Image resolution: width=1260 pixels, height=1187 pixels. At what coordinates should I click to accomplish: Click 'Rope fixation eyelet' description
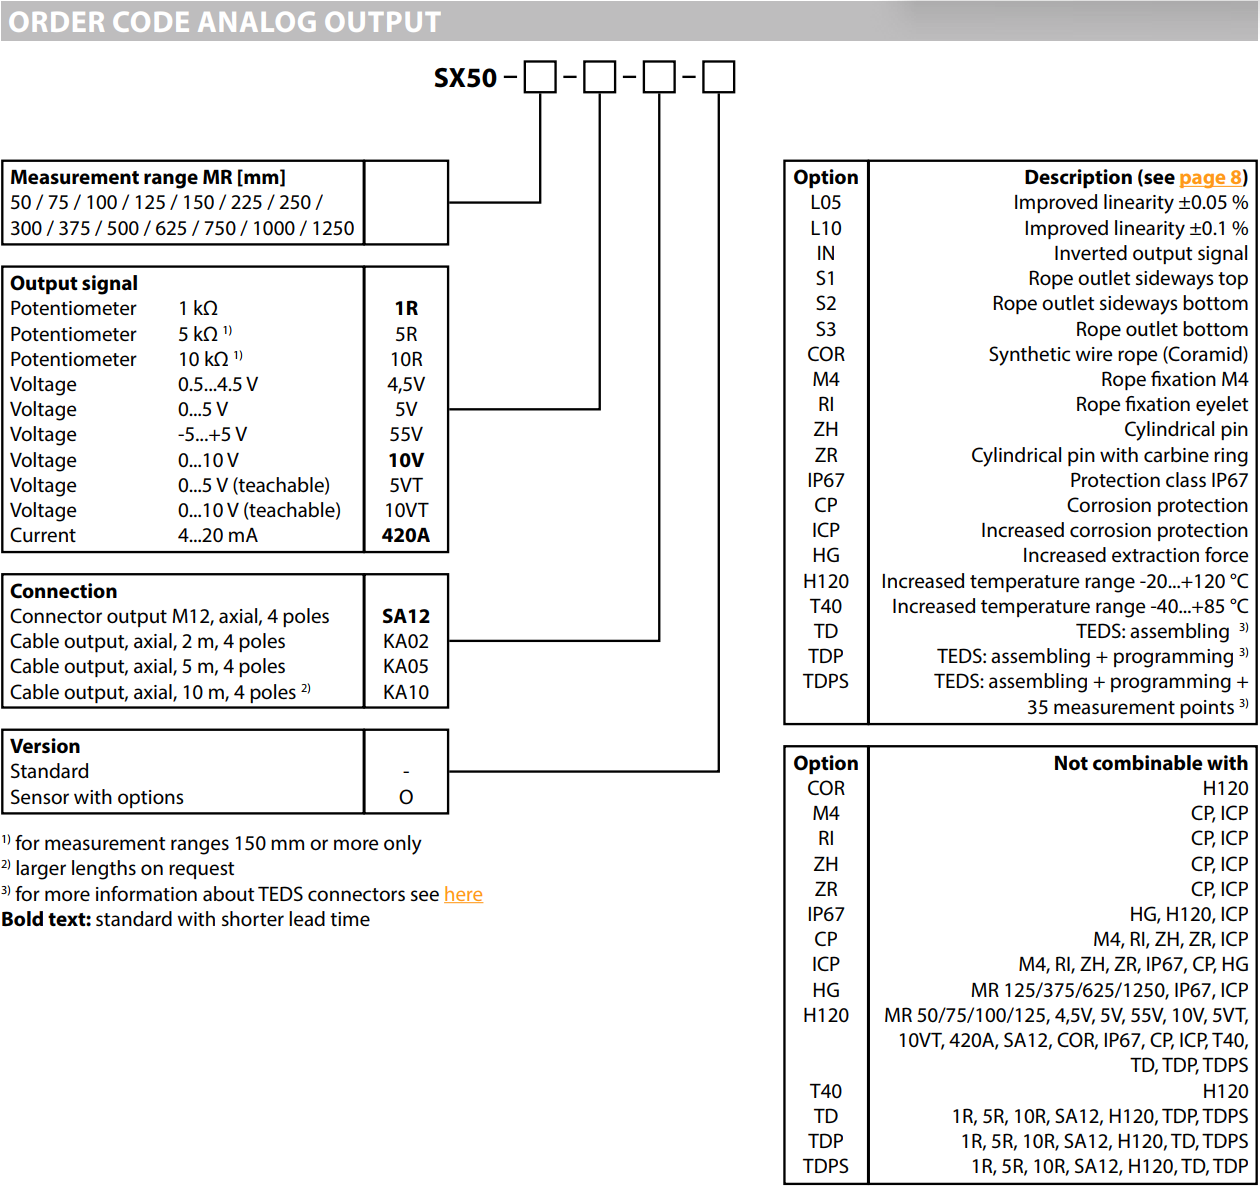coord(1162,404)
